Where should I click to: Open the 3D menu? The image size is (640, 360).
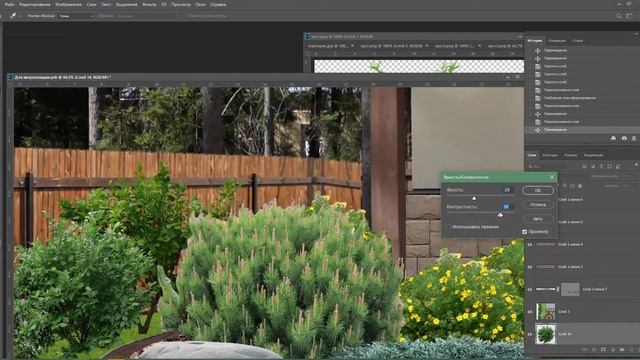coord(164,4)
